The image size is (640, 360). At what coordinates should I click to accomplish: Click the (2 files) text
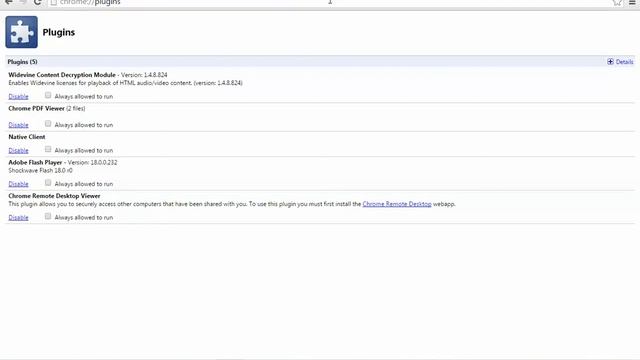tap(76, 109)
